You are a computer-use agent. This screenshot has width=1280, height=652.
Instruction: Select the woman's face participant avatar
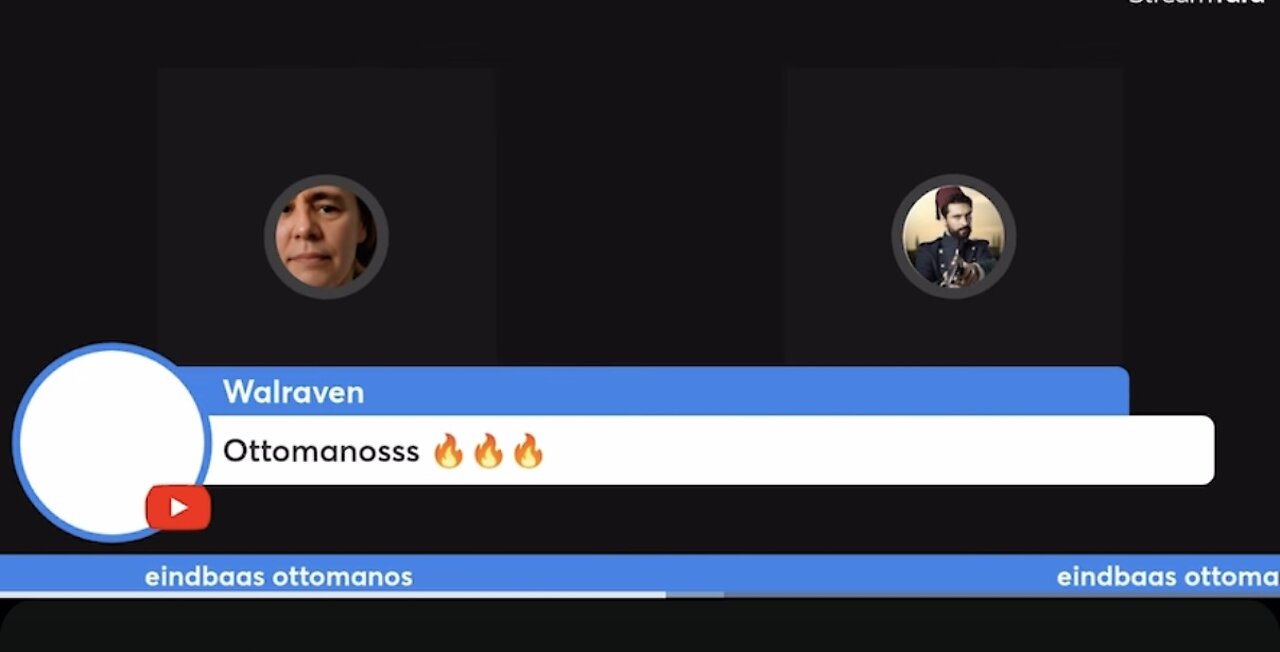pyautogui.click(x=326, y=237)
